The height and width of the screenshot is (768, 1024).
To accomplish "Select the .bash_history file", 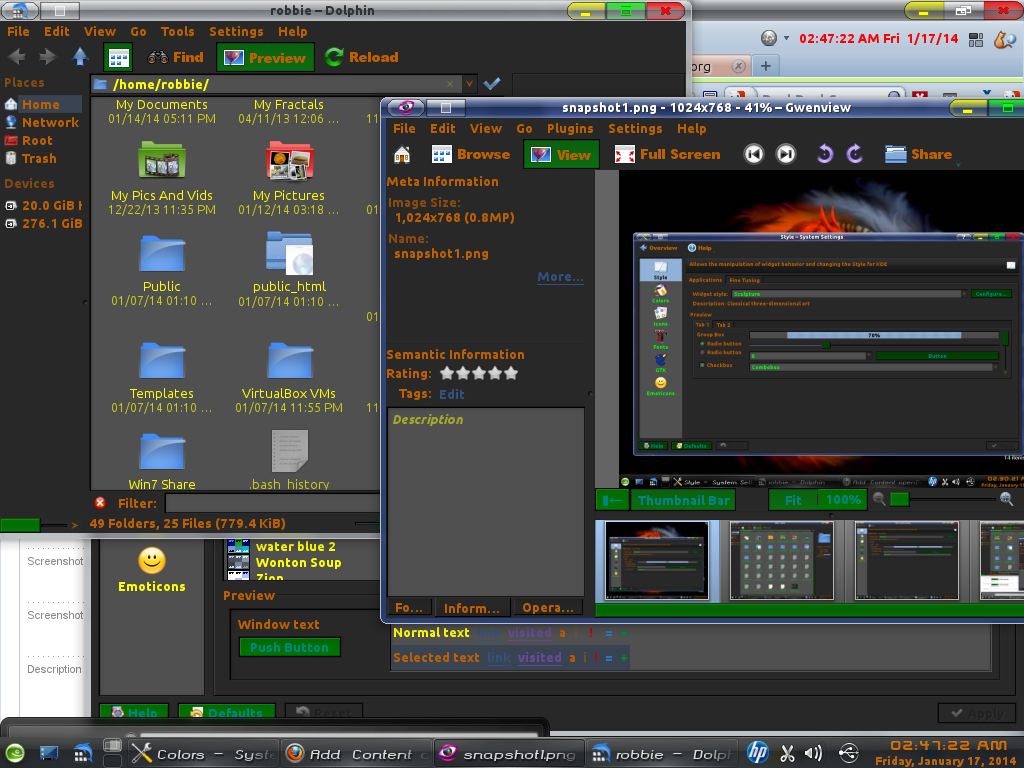I will 289,460.
